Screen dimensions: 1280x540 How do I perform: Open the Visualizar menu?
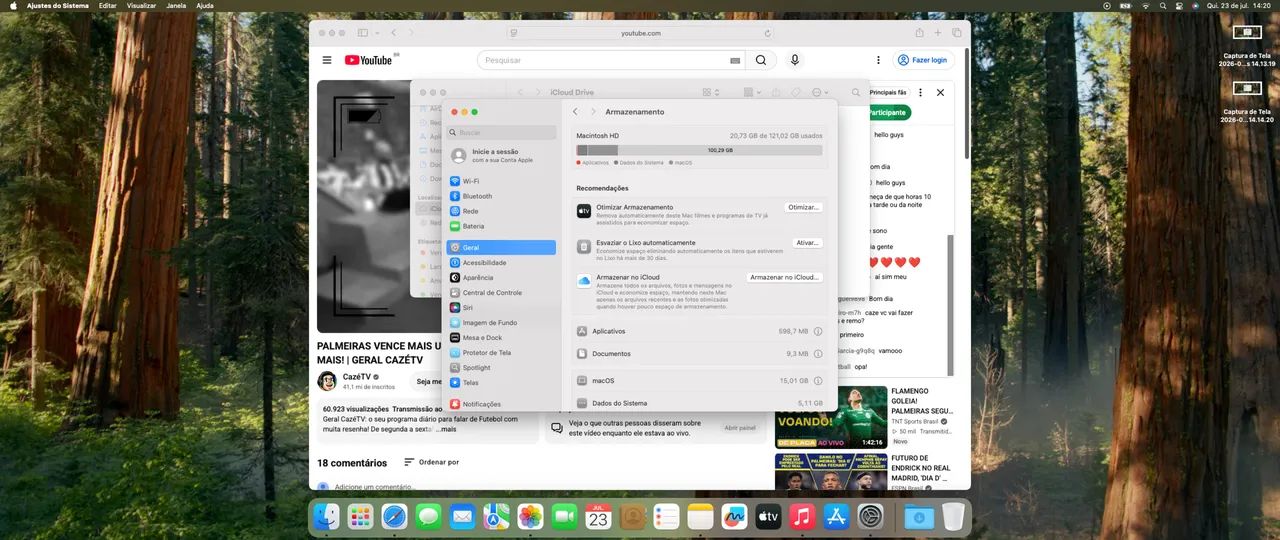[141, 5]
